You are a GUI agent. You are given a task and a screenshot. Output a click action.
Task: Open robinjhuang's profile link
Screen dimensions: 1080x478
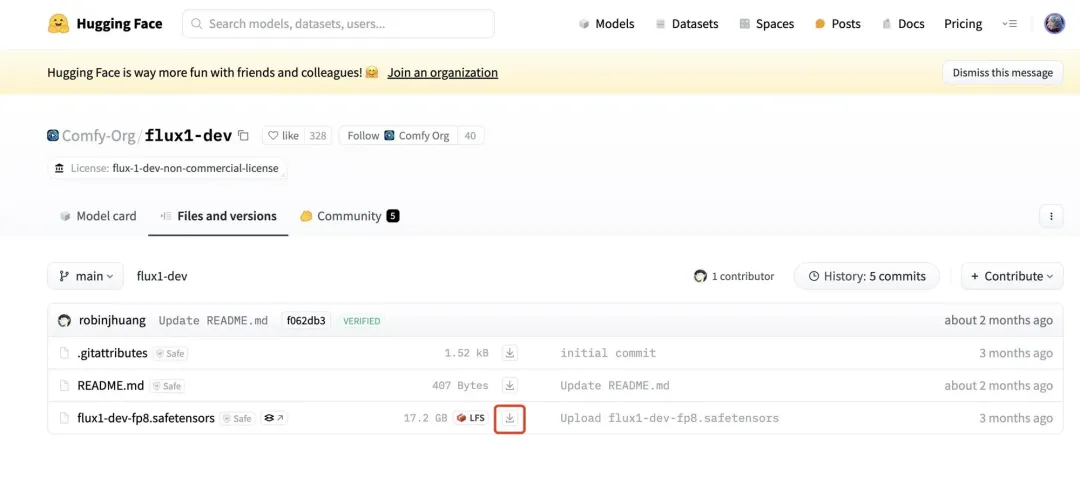coord(112,320)
